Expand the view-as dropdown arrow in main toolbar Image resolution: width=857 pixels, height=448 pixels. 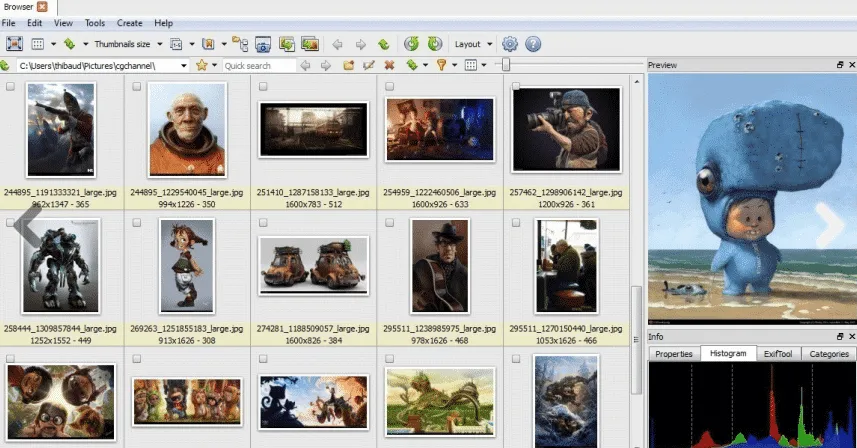(53, 44)
